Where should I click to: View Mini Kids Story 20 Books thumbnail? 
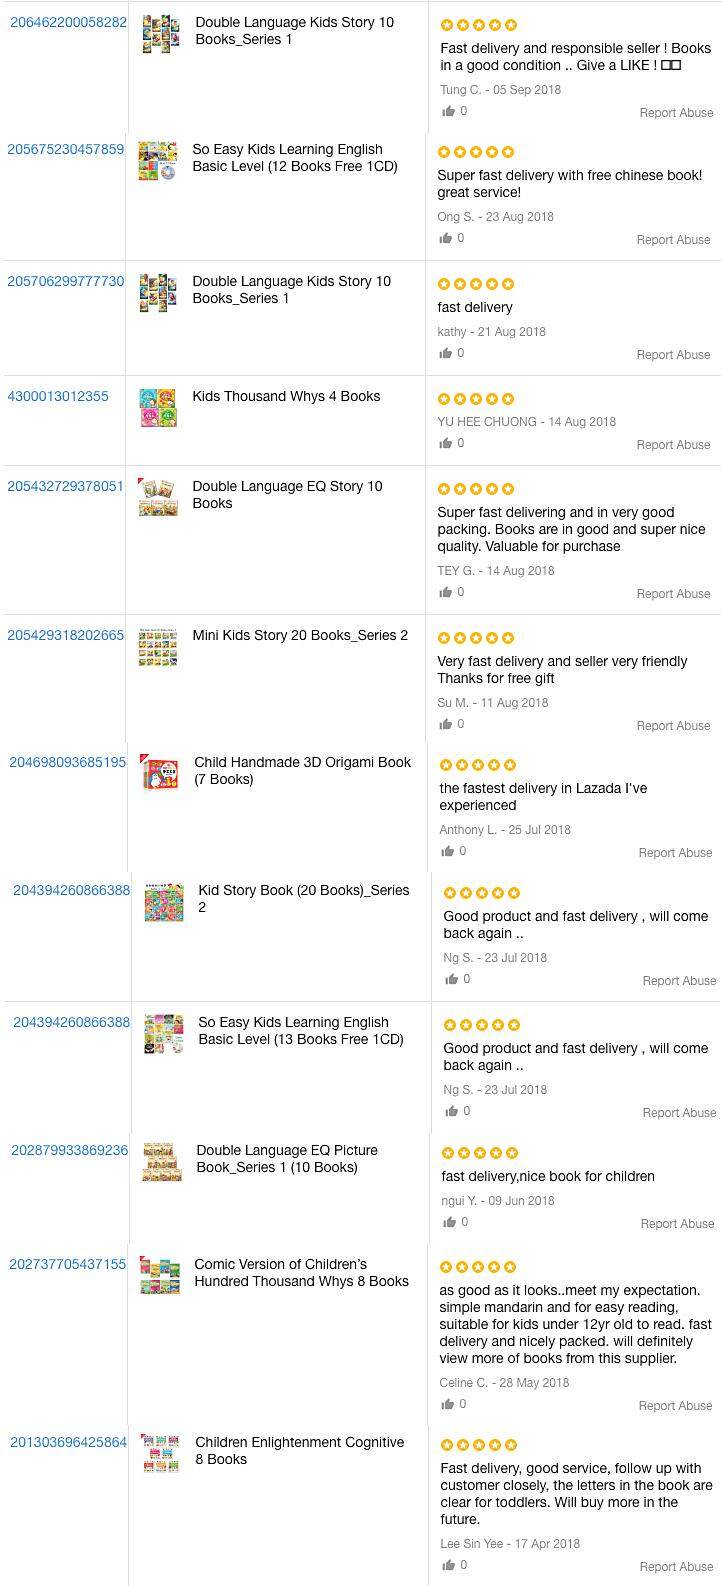[x=158, y=648]
